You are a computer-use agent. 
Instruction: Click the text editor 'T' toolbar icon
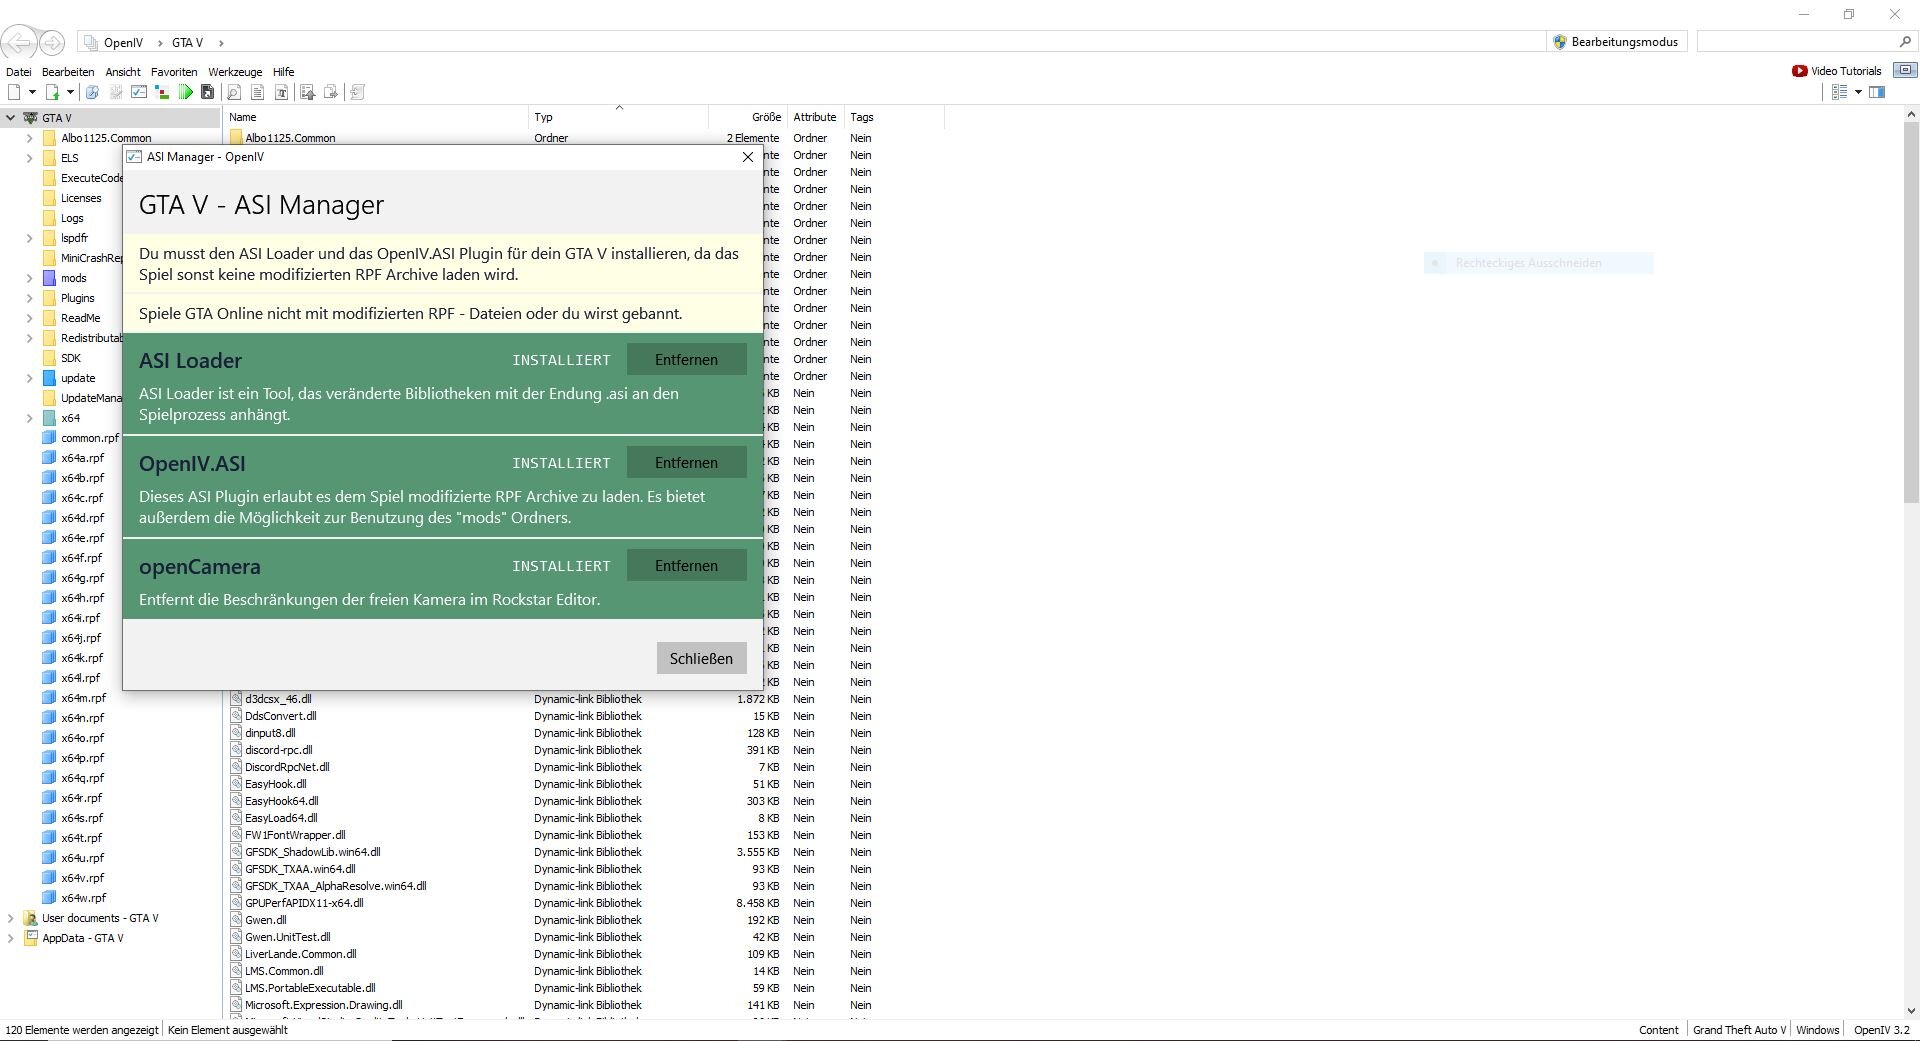[x=282, y=92]
